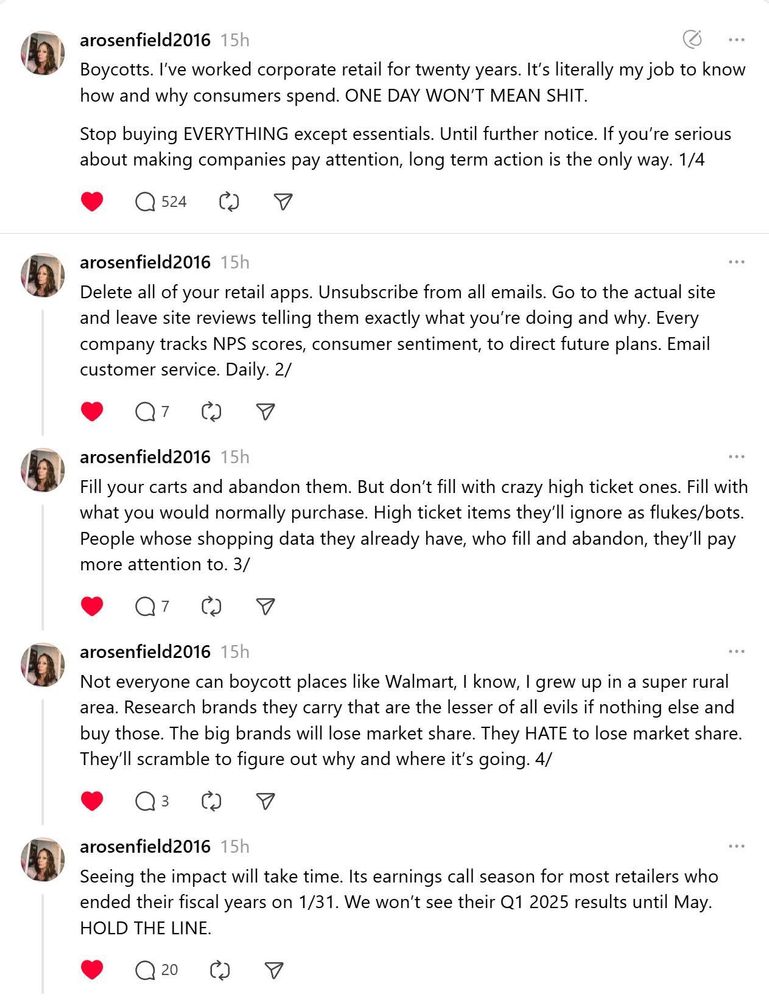Open the avatar thumbnail on the first post
This screenshot has width=769, height=1000.
coord(43,52)
